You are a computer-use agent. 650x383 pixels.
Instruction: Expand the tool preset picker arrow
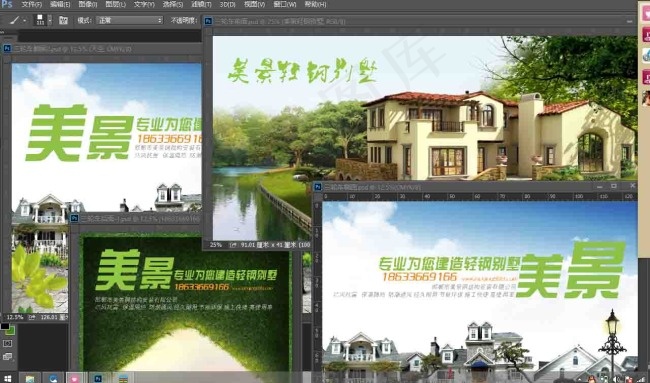[x=24, y=20]
